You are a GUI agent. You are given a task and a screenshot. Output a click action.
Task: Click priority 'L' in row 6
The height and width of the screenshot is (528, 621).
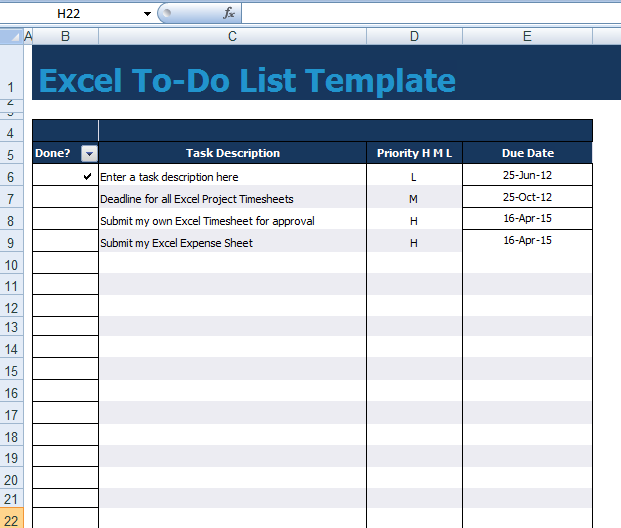pos(413,177)
